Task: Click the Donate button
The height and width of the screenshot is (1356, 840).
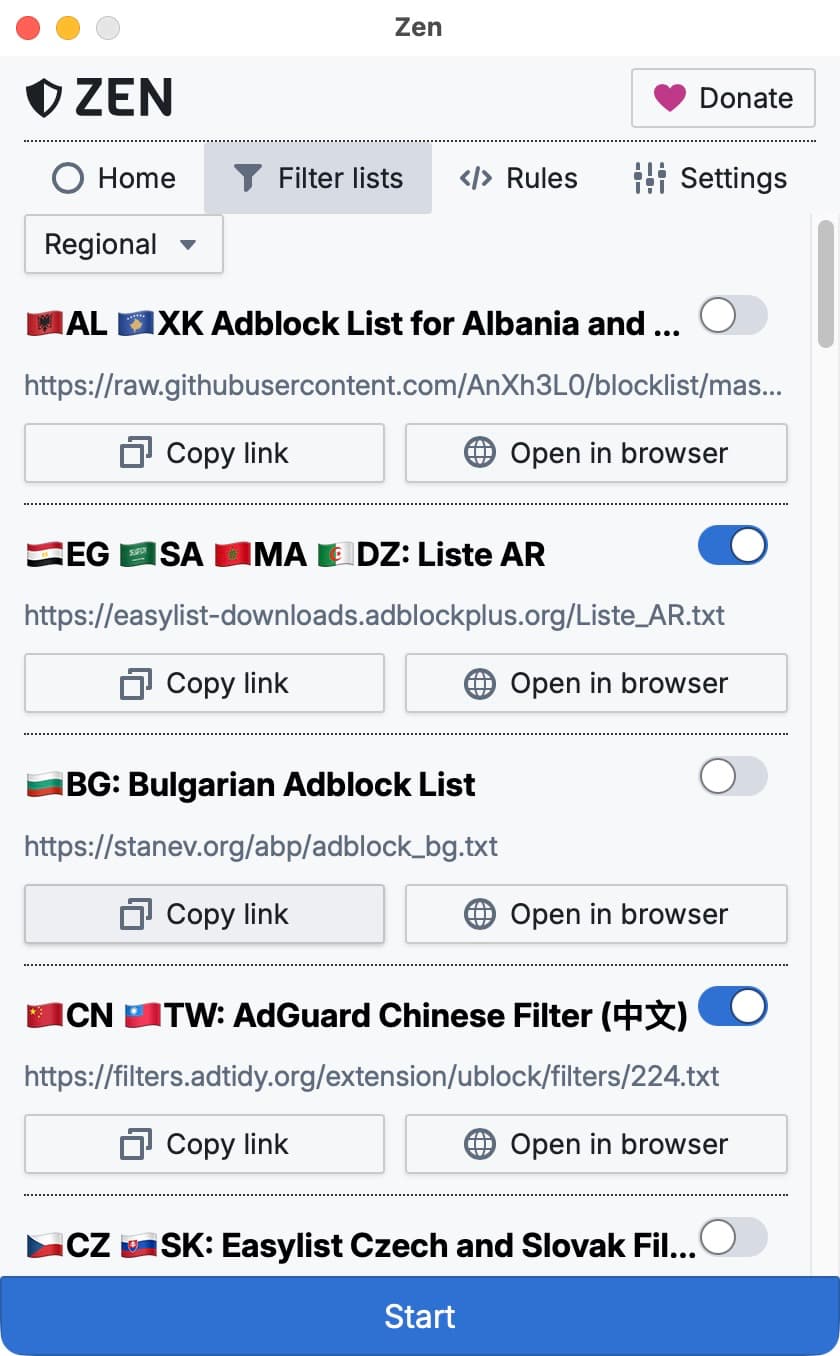Action: pyautogui.click(x=722, y=98)
